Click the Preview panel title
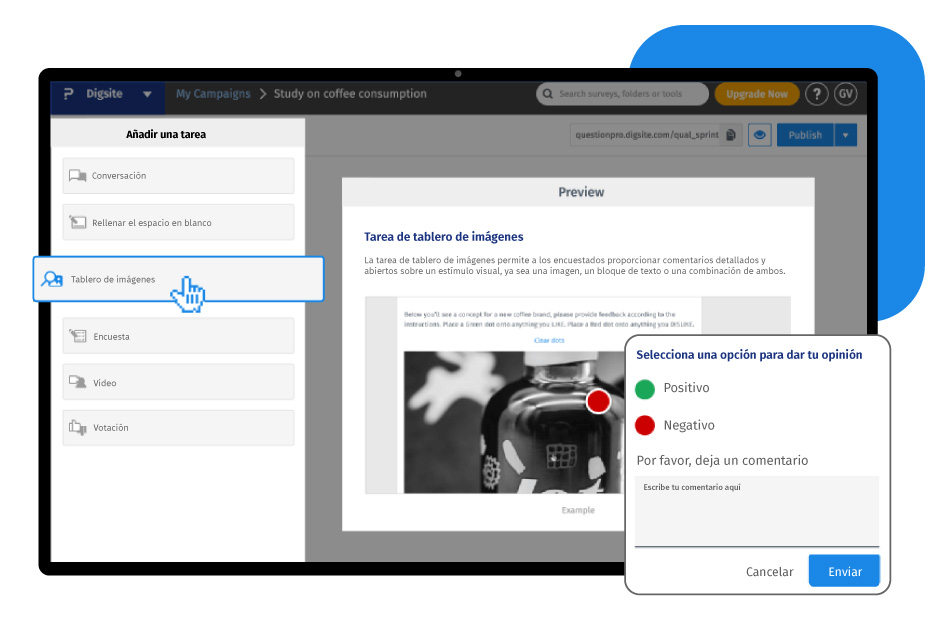941x626 pixels. (581, 192)
